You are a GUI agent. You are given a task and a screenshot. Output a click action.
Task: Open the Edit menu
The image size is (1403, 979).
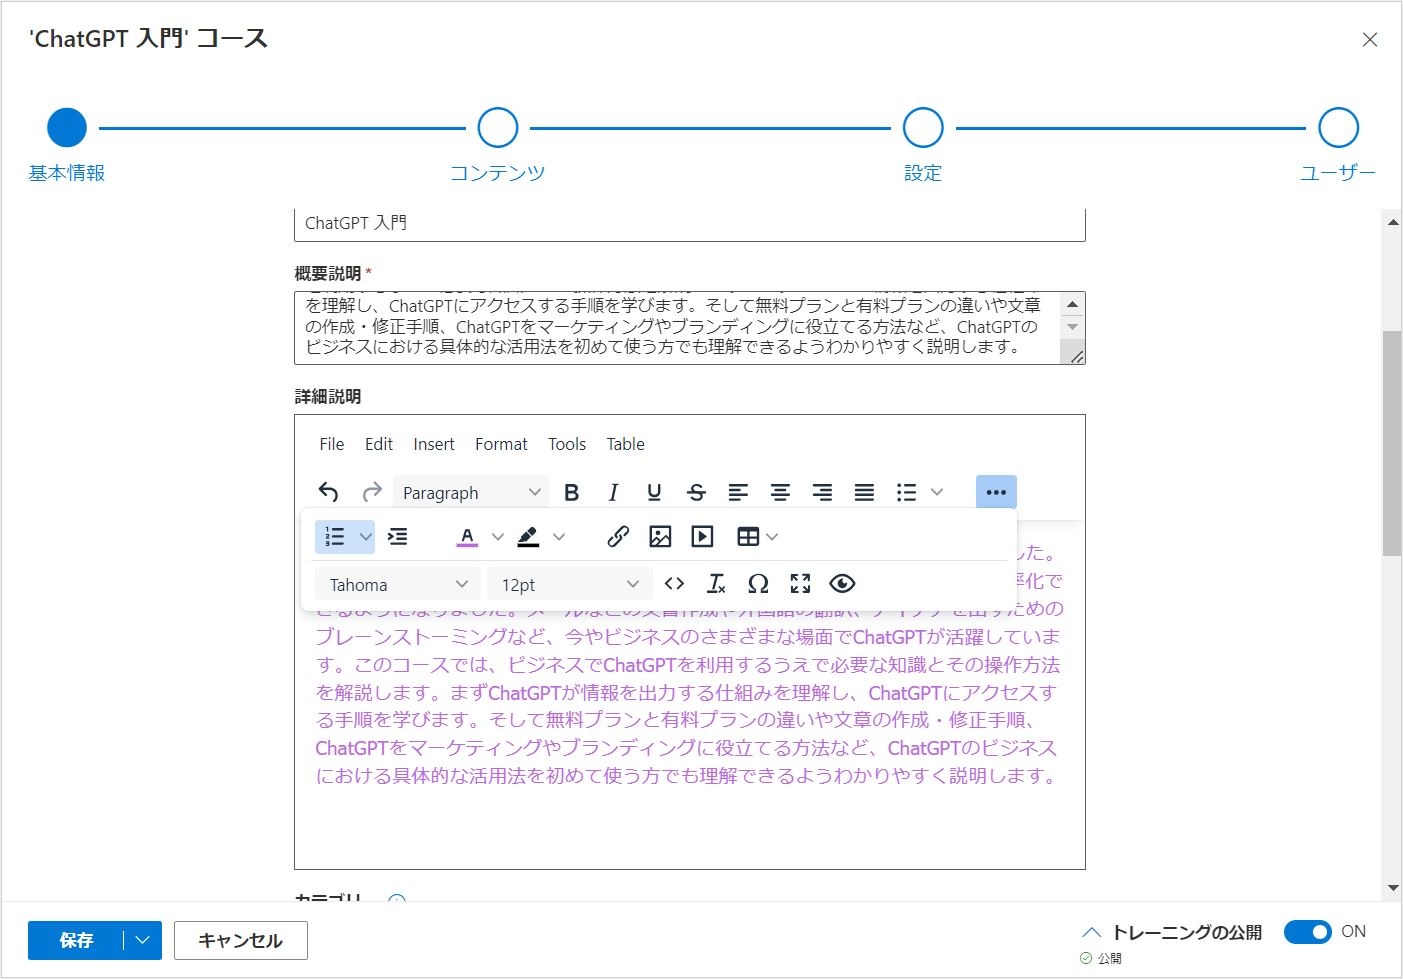tap(379, 444)
